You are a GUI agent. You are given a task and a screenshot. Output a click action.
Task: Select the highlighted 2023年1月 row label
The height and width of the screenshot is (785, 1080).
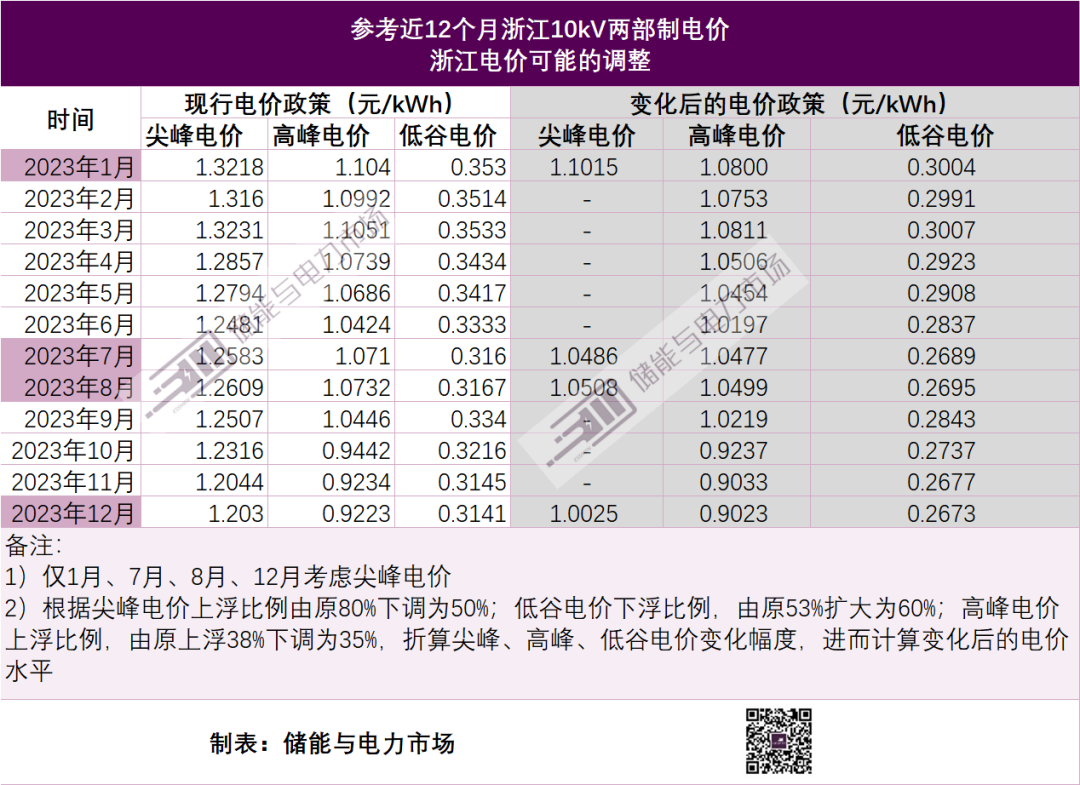pyautogui.click(x=72, y=167)
